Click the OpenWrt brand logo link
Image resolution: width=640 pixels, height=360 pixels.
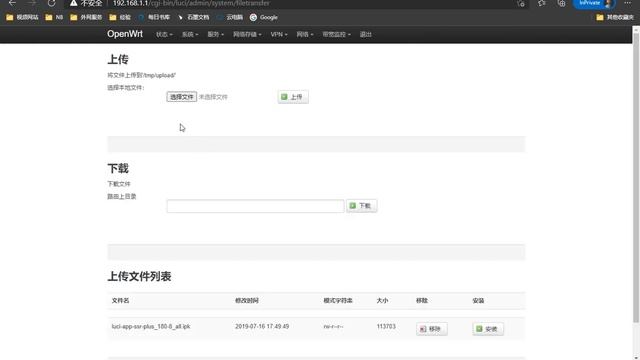[x=125, y=34]
